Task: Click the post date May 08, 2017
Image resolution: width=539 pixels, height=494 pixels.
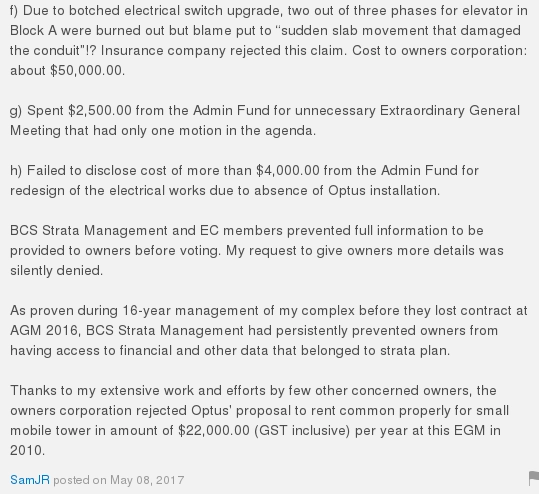Action: tap(147, 480)
